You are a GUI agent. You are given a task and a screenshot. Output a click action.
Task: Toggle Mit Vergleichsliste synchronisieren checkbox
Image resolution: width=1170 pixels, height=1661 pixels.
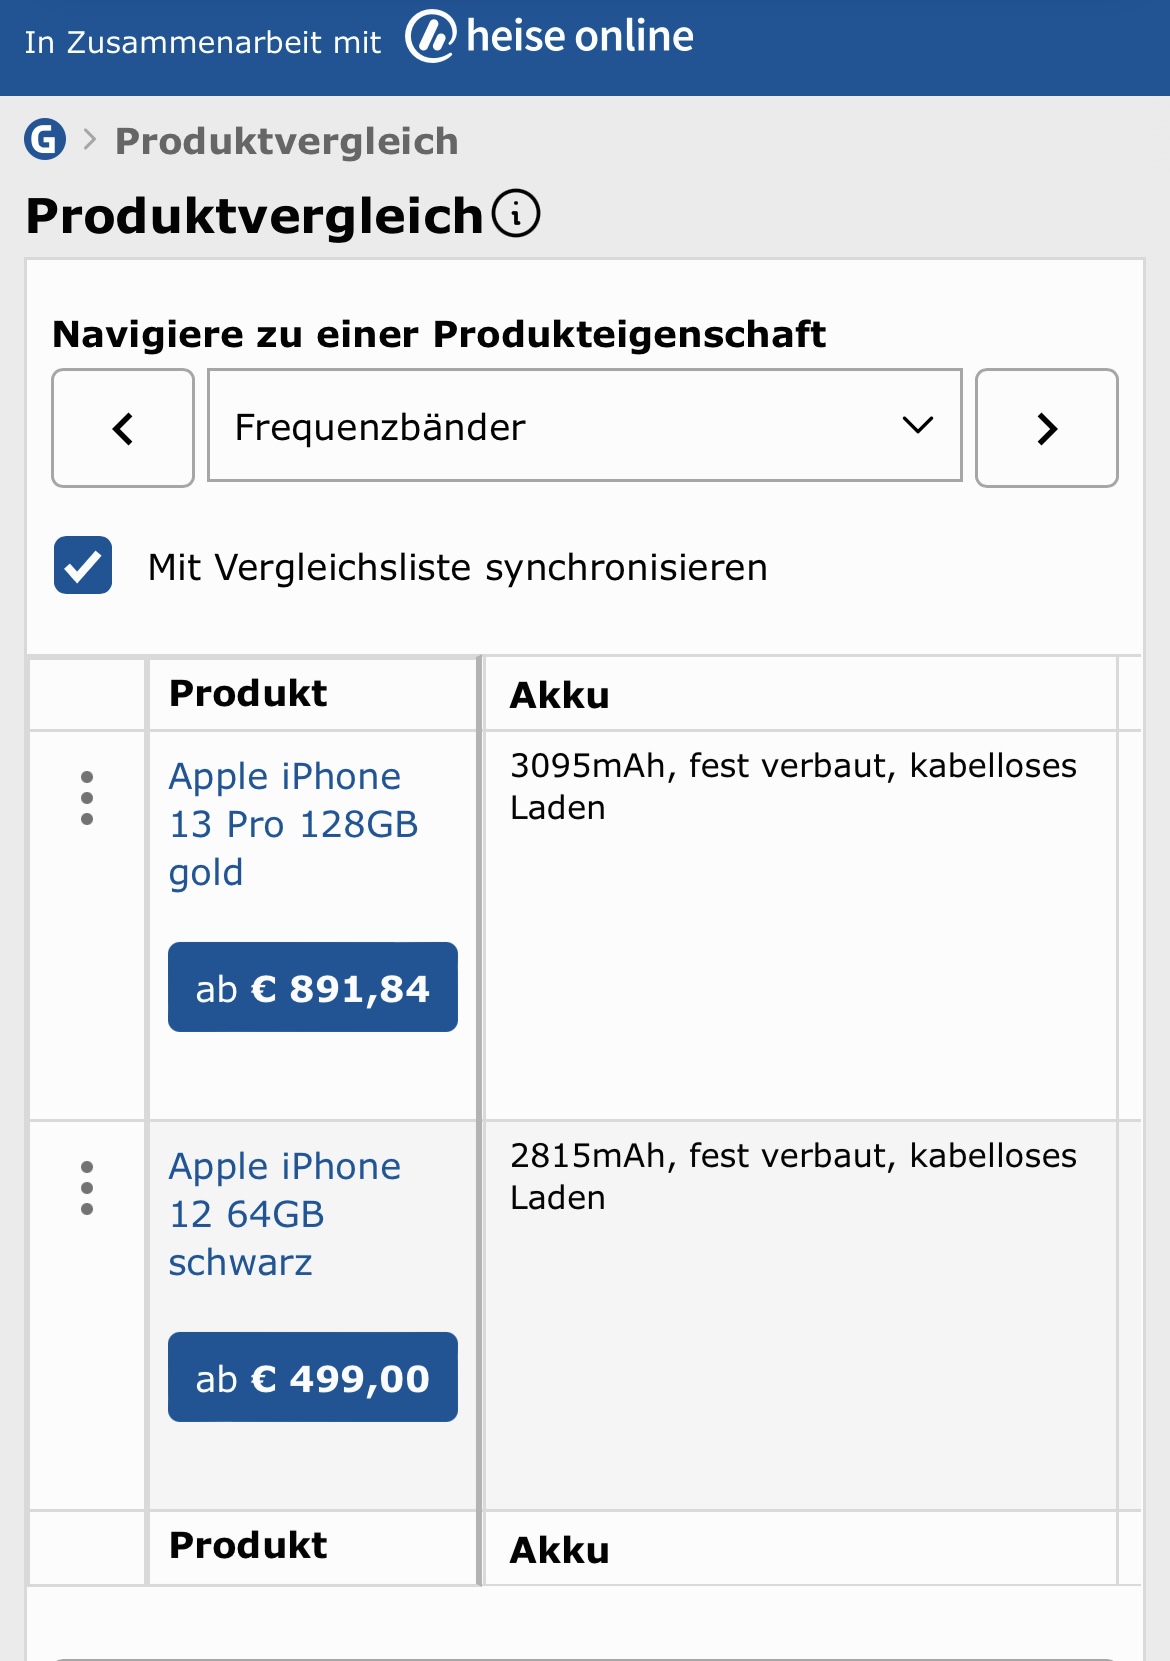click(83, 565)
